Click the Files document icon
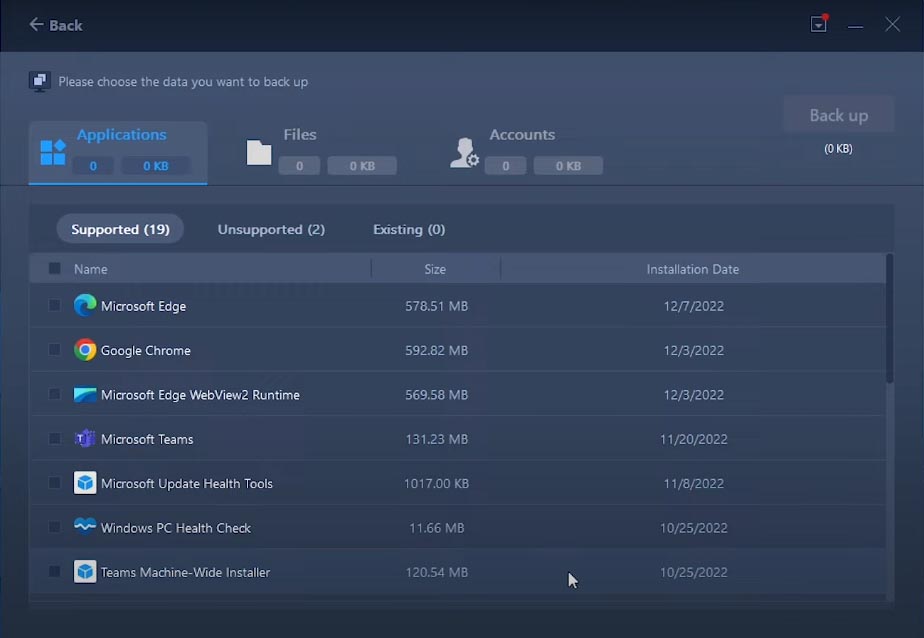This screenshot has height=638, width=924. [259, 153]
